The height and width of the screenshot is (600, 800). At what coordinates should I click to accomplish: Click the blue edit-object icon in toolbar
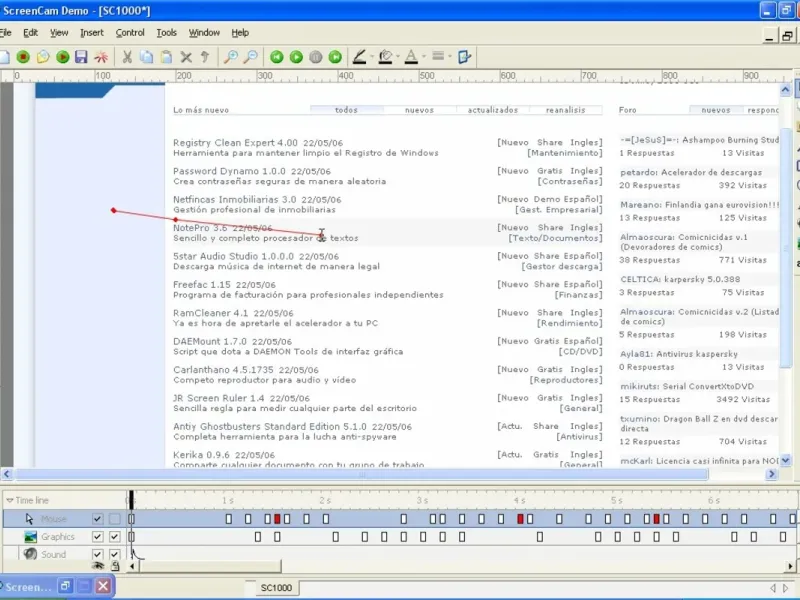[464, 57]
